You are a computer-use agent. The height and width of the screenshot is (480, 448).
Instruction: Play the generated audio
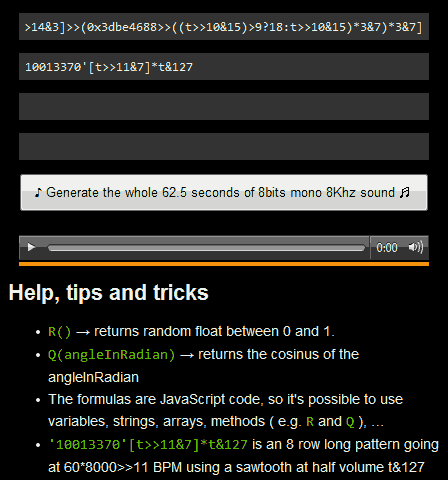point(31,247)
